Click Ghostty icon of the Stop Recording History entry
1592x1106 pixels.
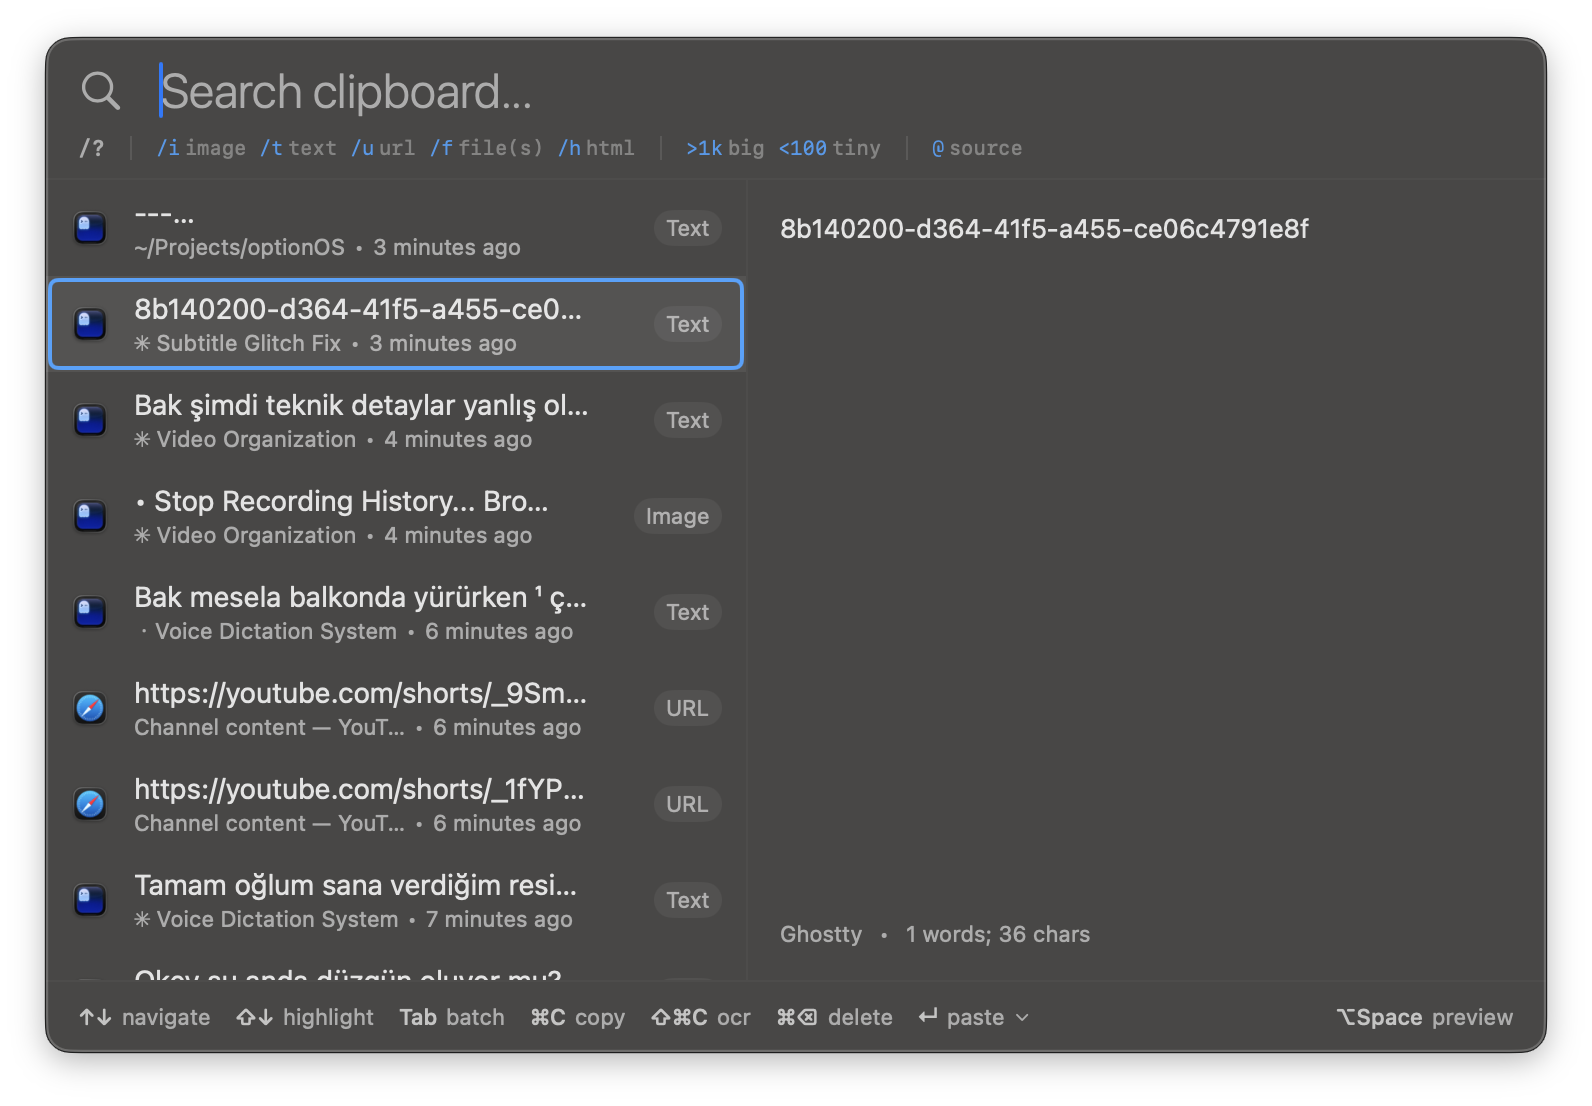pyautogui.click(x=91, y=516)
